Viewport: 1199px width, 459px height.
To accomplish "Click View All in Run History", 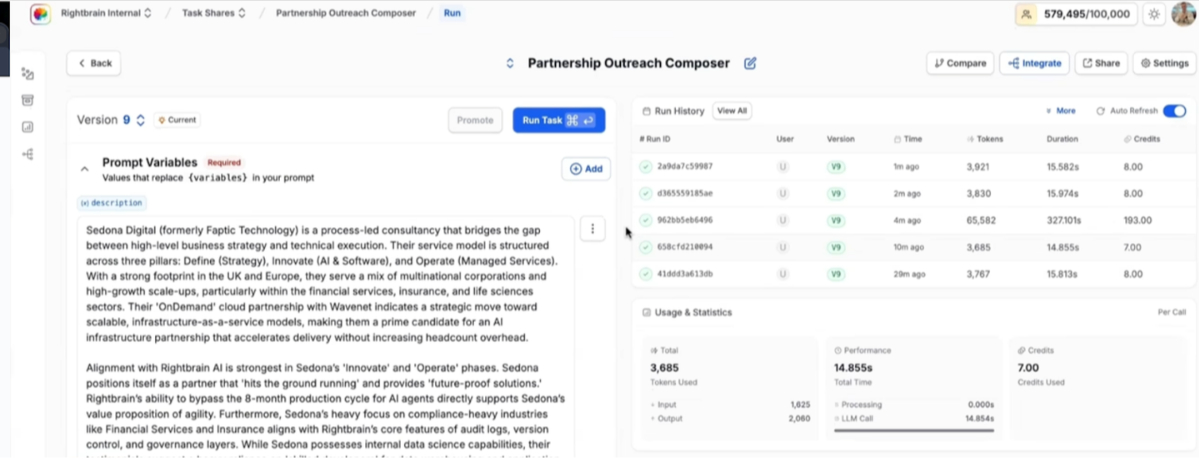I will pos(732,111).
